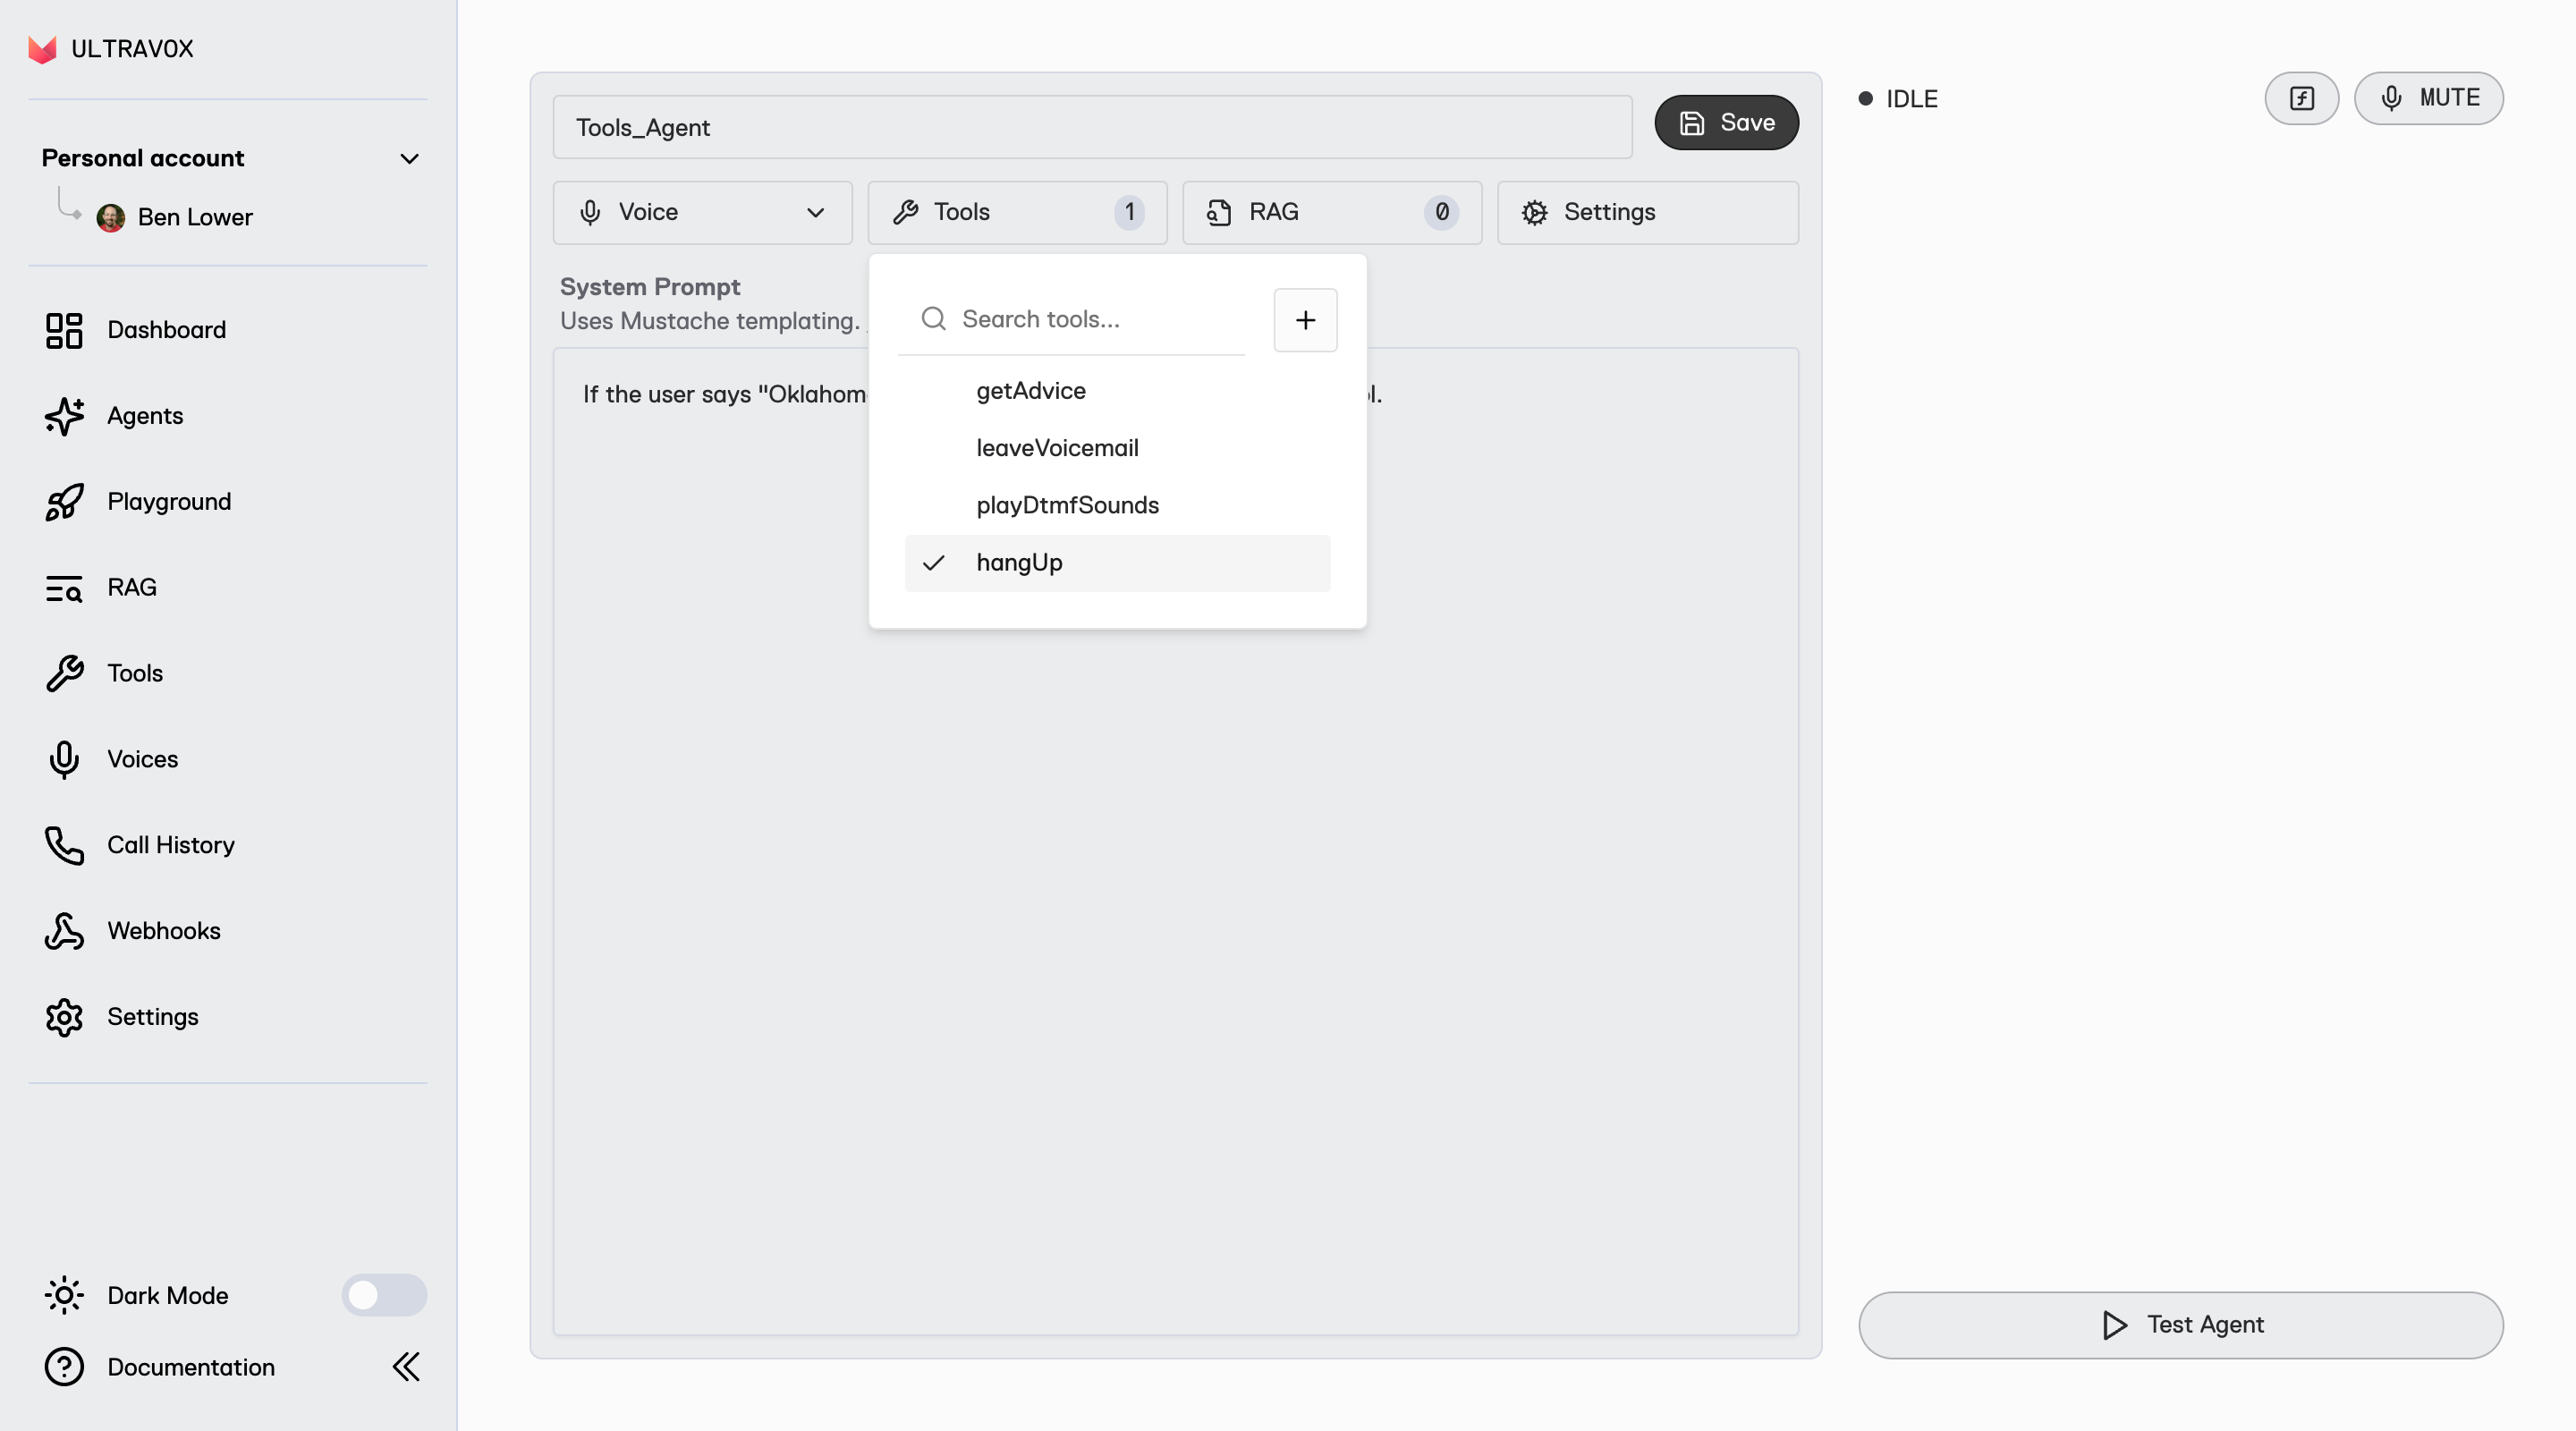Image resolution: width=2576 pixels, height=1431 pixels.
Task: Open Call History phone icon
Action: [64, 845]
